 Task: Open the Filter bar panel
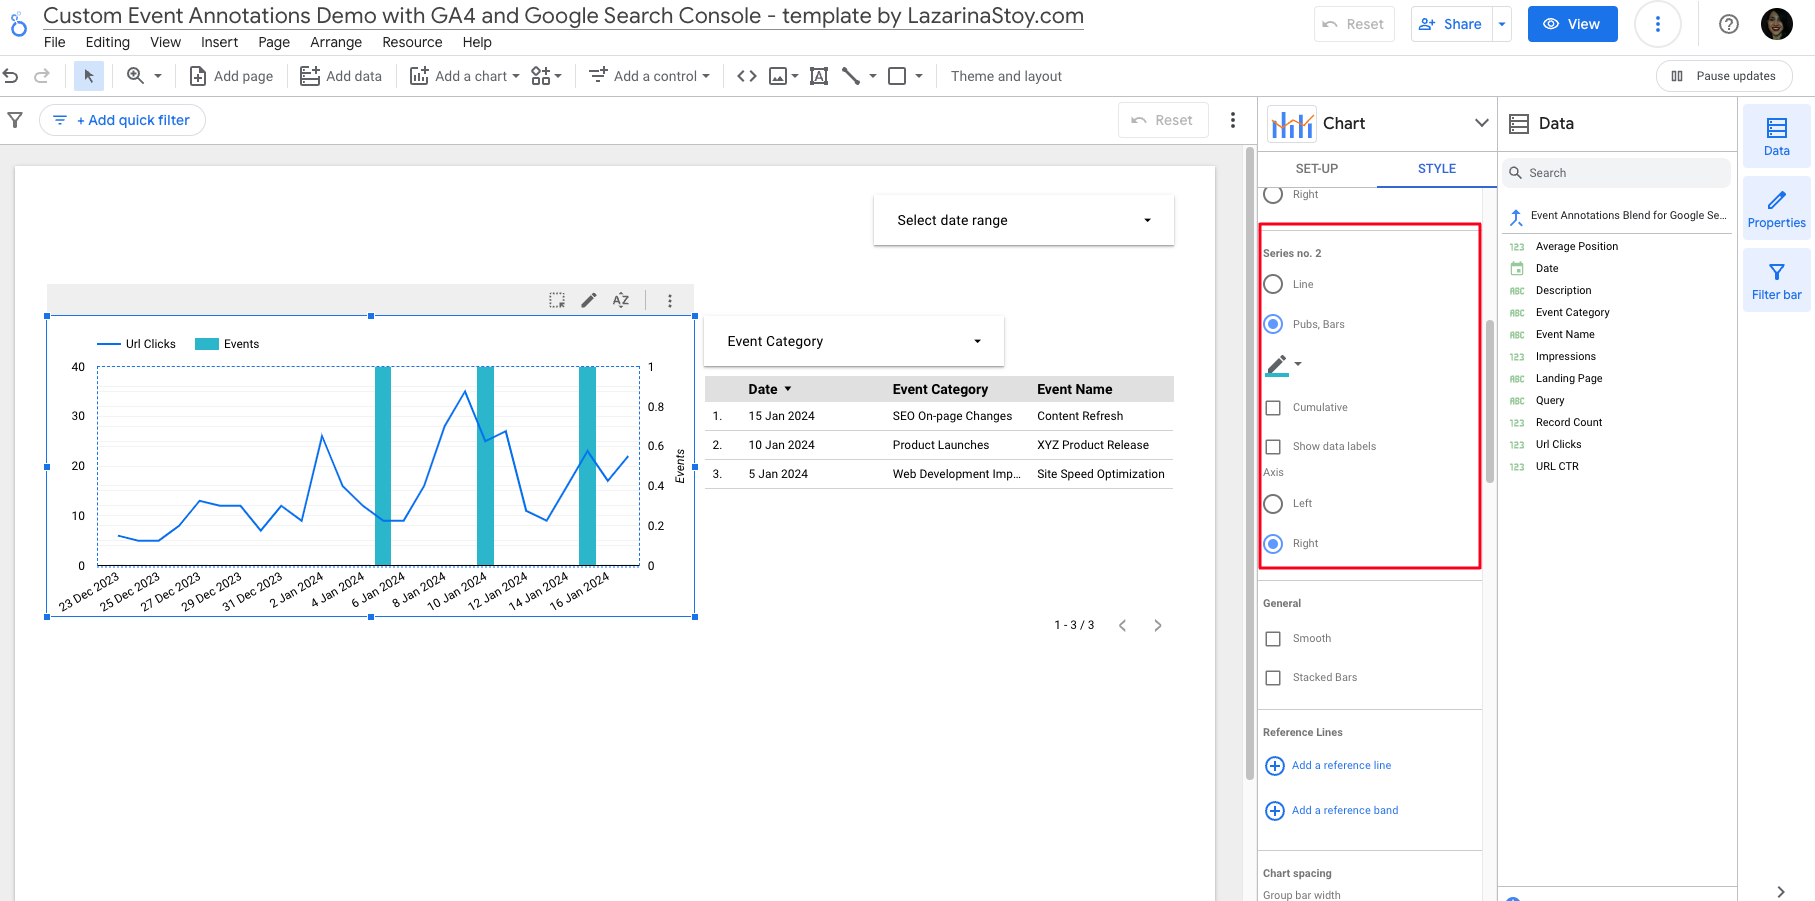coord(1776,280)
